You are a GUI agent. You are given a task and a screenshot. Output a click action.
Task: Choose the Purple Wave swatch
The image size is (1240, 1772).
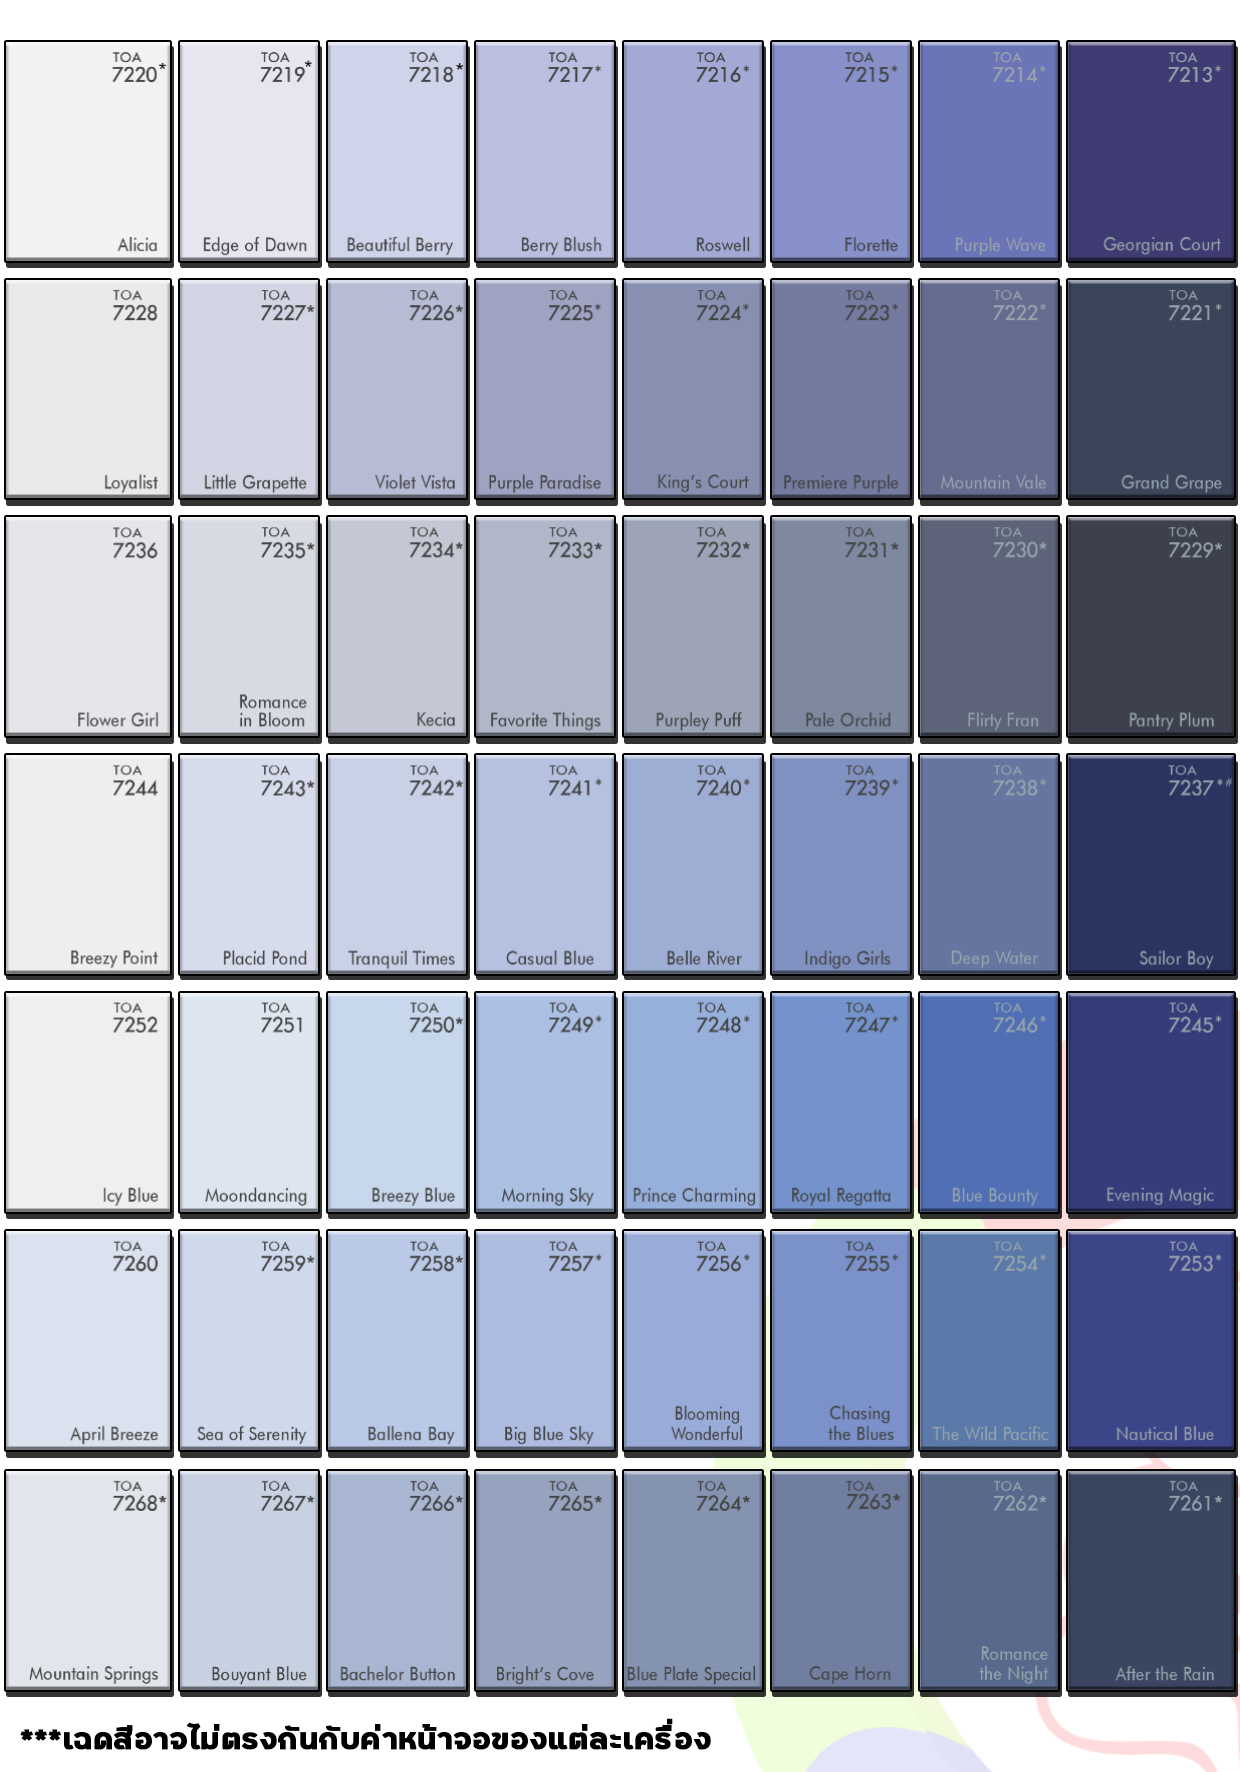click(989, 152)
